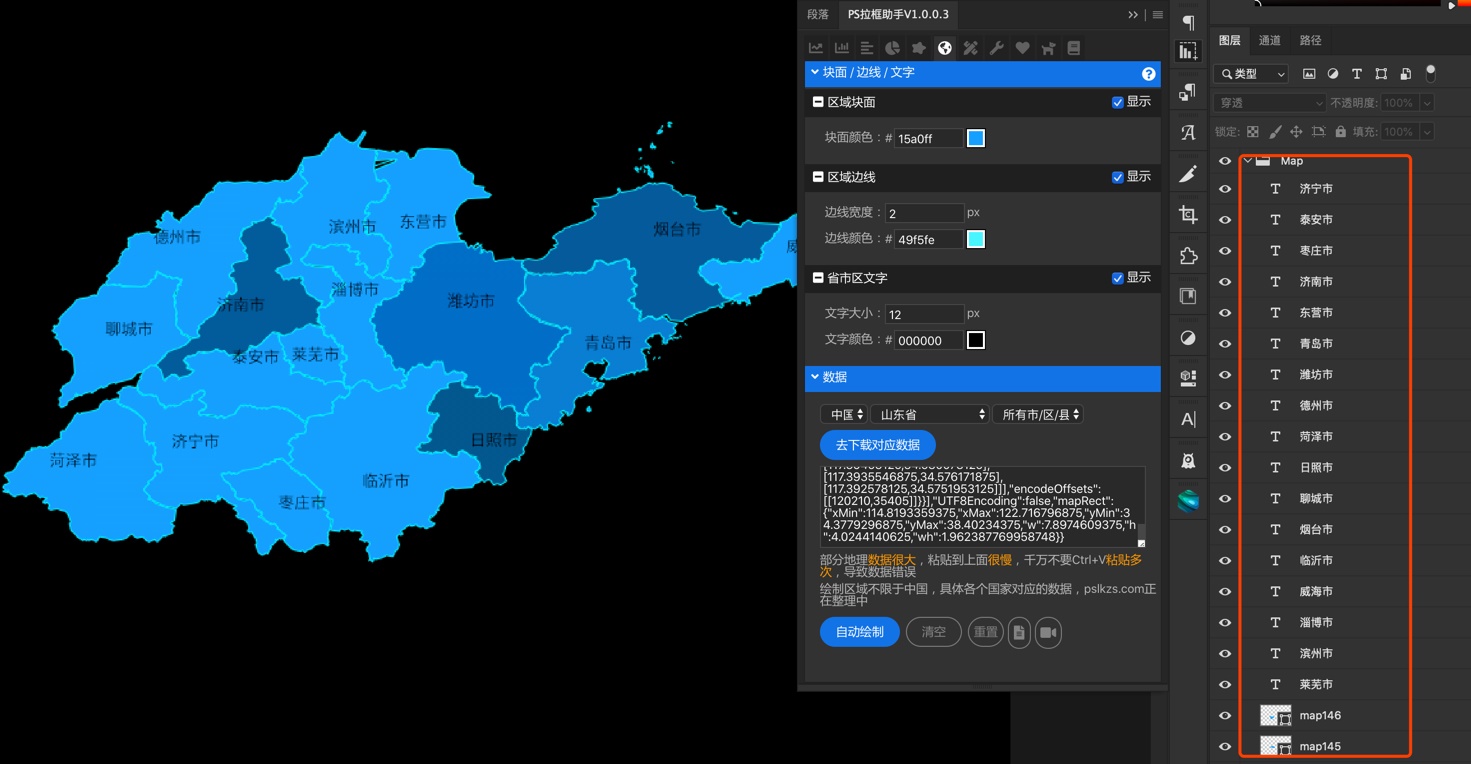Select the line chart tool icon

click(816, 48)
